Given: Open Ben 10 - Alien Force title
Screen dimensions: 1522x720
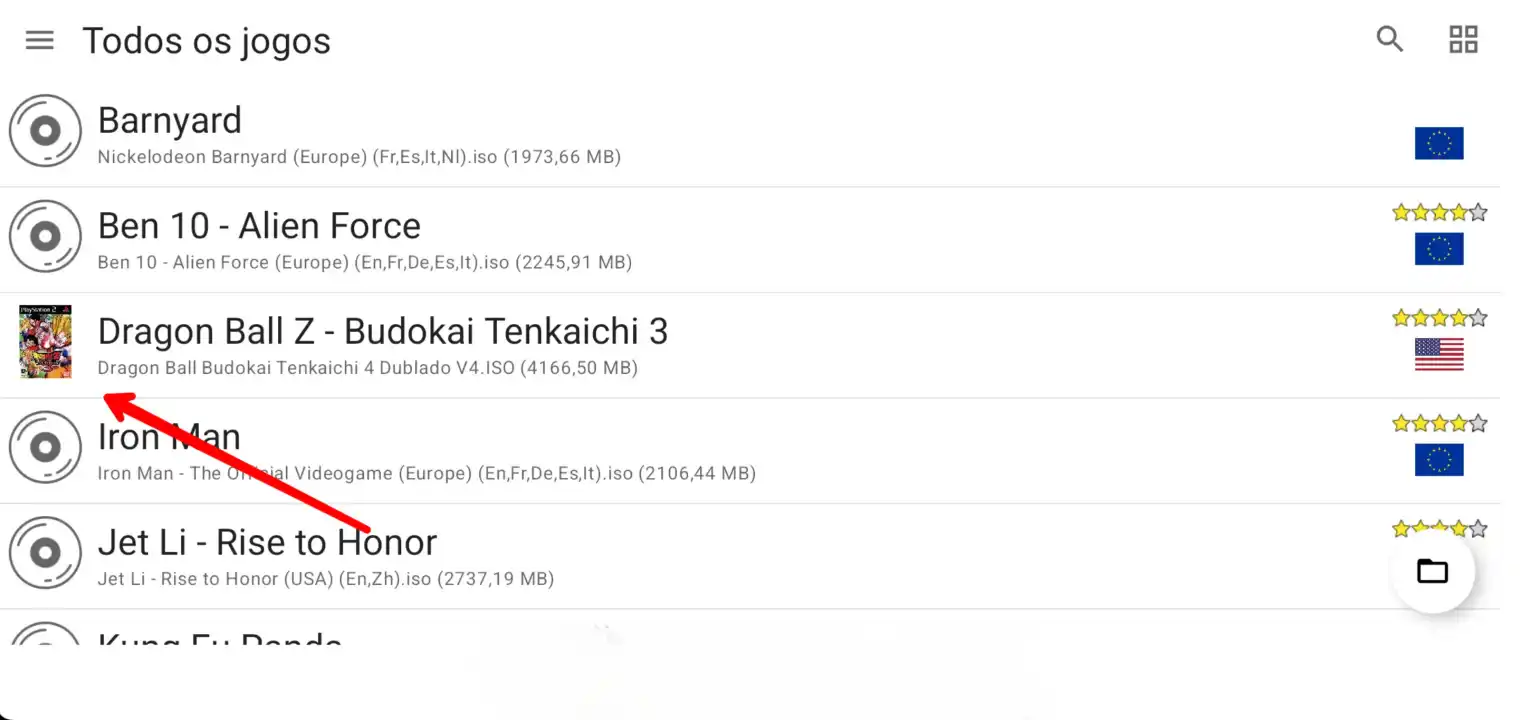Looking at the screenshot, I should [x=259, y=226].
